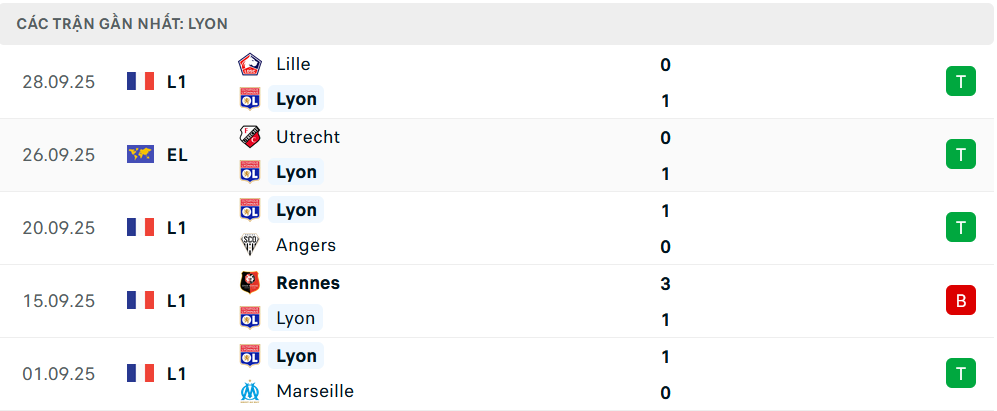
Task: Click the Marseille club crest icon
Action: click(249, 391)
